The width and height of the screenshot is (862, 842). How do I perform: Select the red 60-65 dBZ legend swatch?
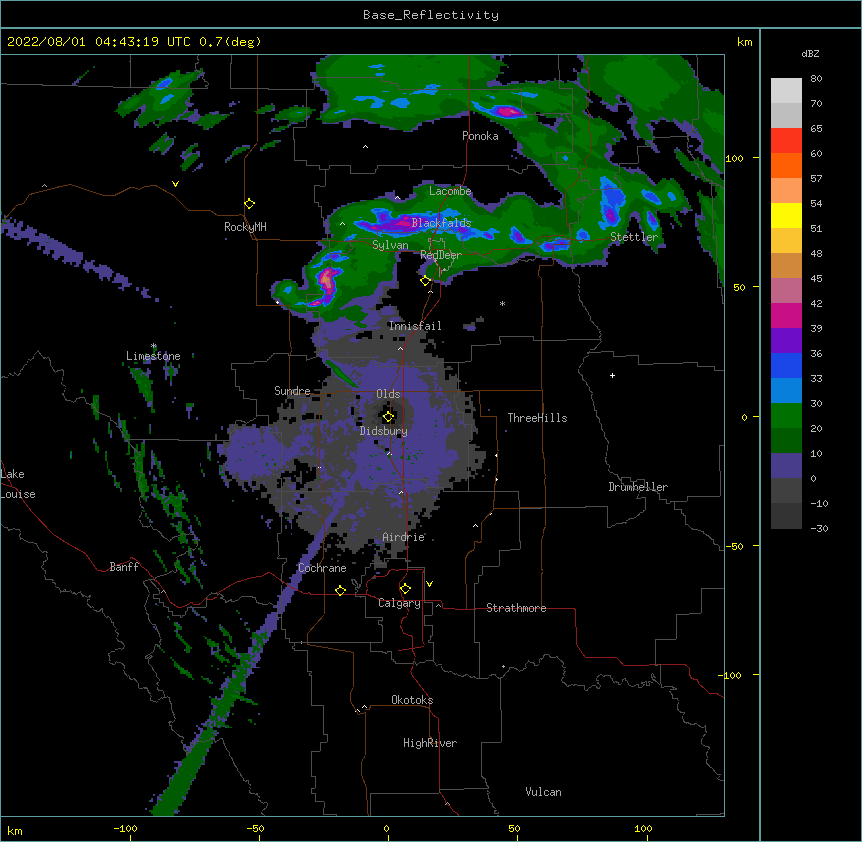coord(786,141)
